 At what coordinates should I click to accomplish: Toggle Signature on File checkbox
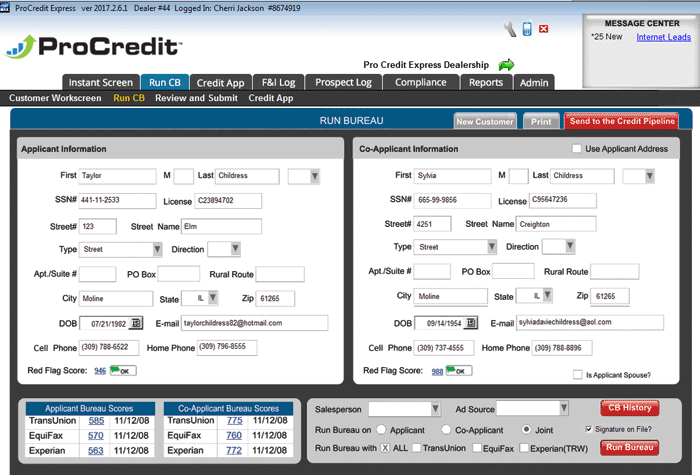[588, 429]
